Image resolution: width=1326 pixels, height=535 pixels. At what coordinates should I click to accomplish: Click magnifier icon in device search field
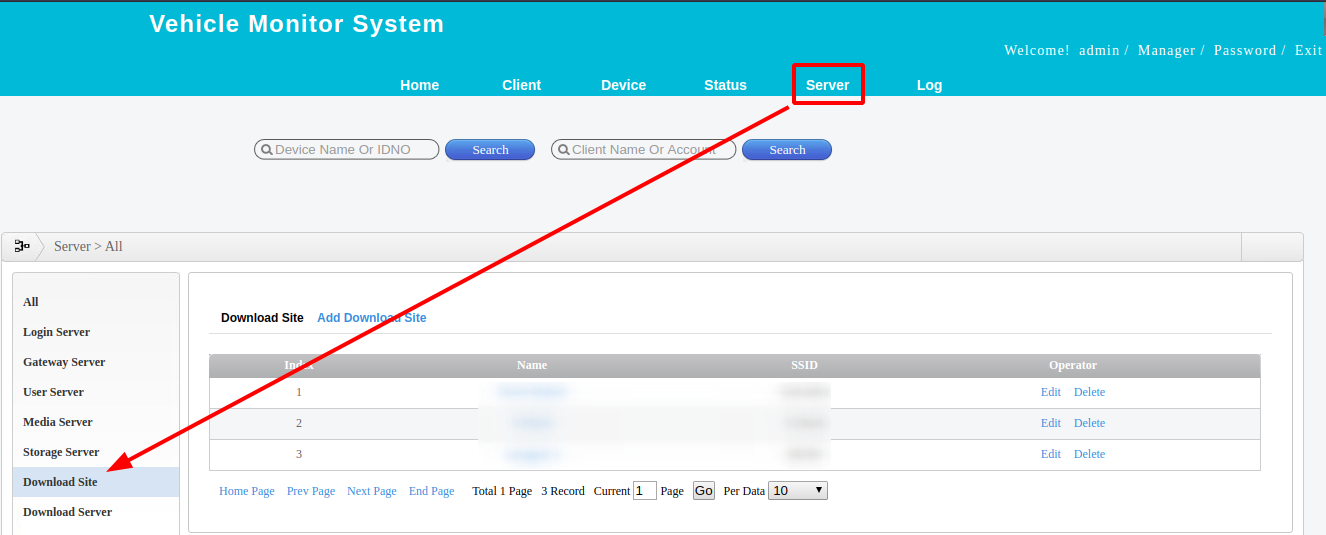tap(266, 150)
